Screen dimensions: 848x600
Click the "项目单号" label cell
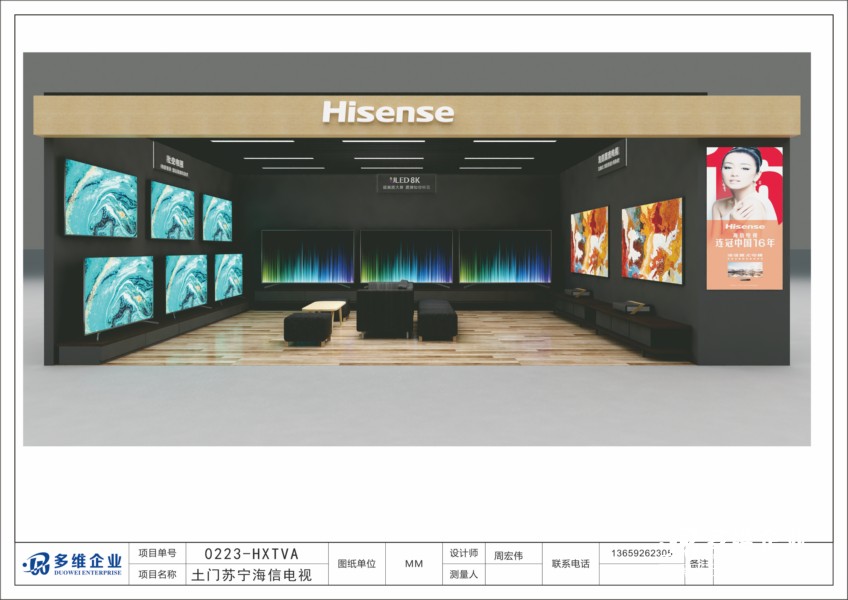(x=157, y=553)
